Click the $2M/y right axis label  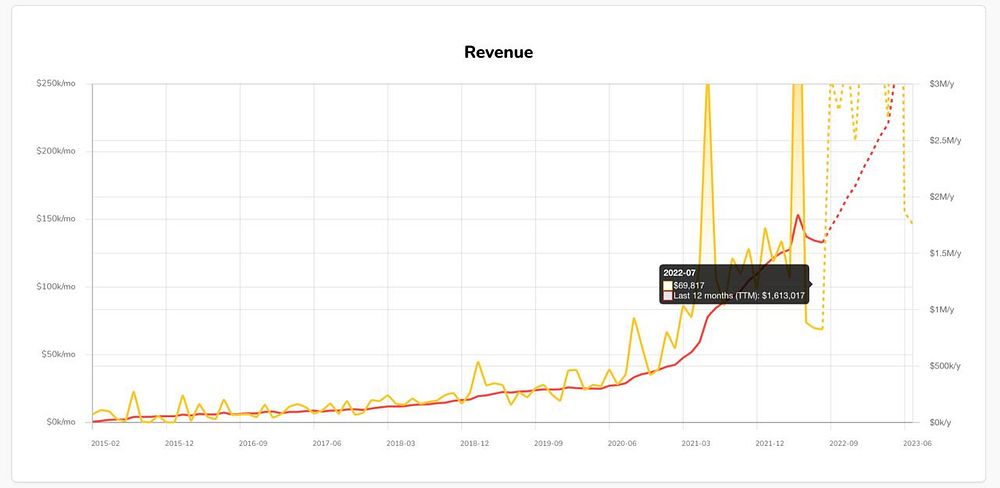point(941,196)
